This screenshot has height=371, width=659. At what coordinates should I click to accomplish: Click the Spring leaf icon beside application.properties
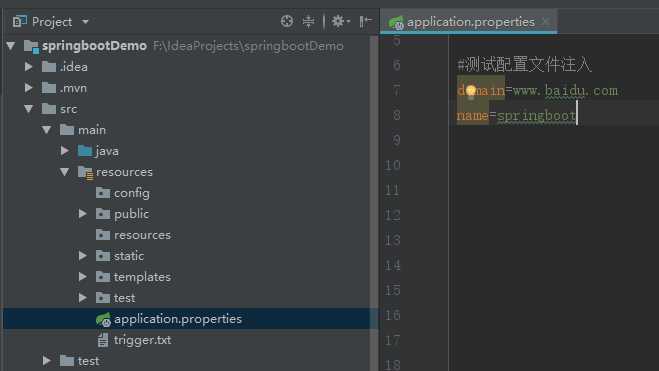tap(103, 319)
